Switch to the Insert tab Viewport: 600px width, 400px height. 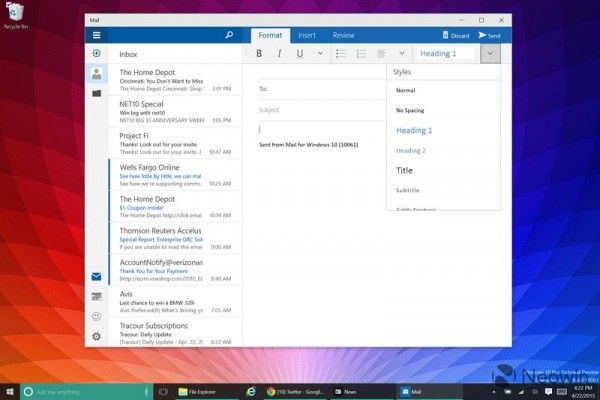[306, 35]
